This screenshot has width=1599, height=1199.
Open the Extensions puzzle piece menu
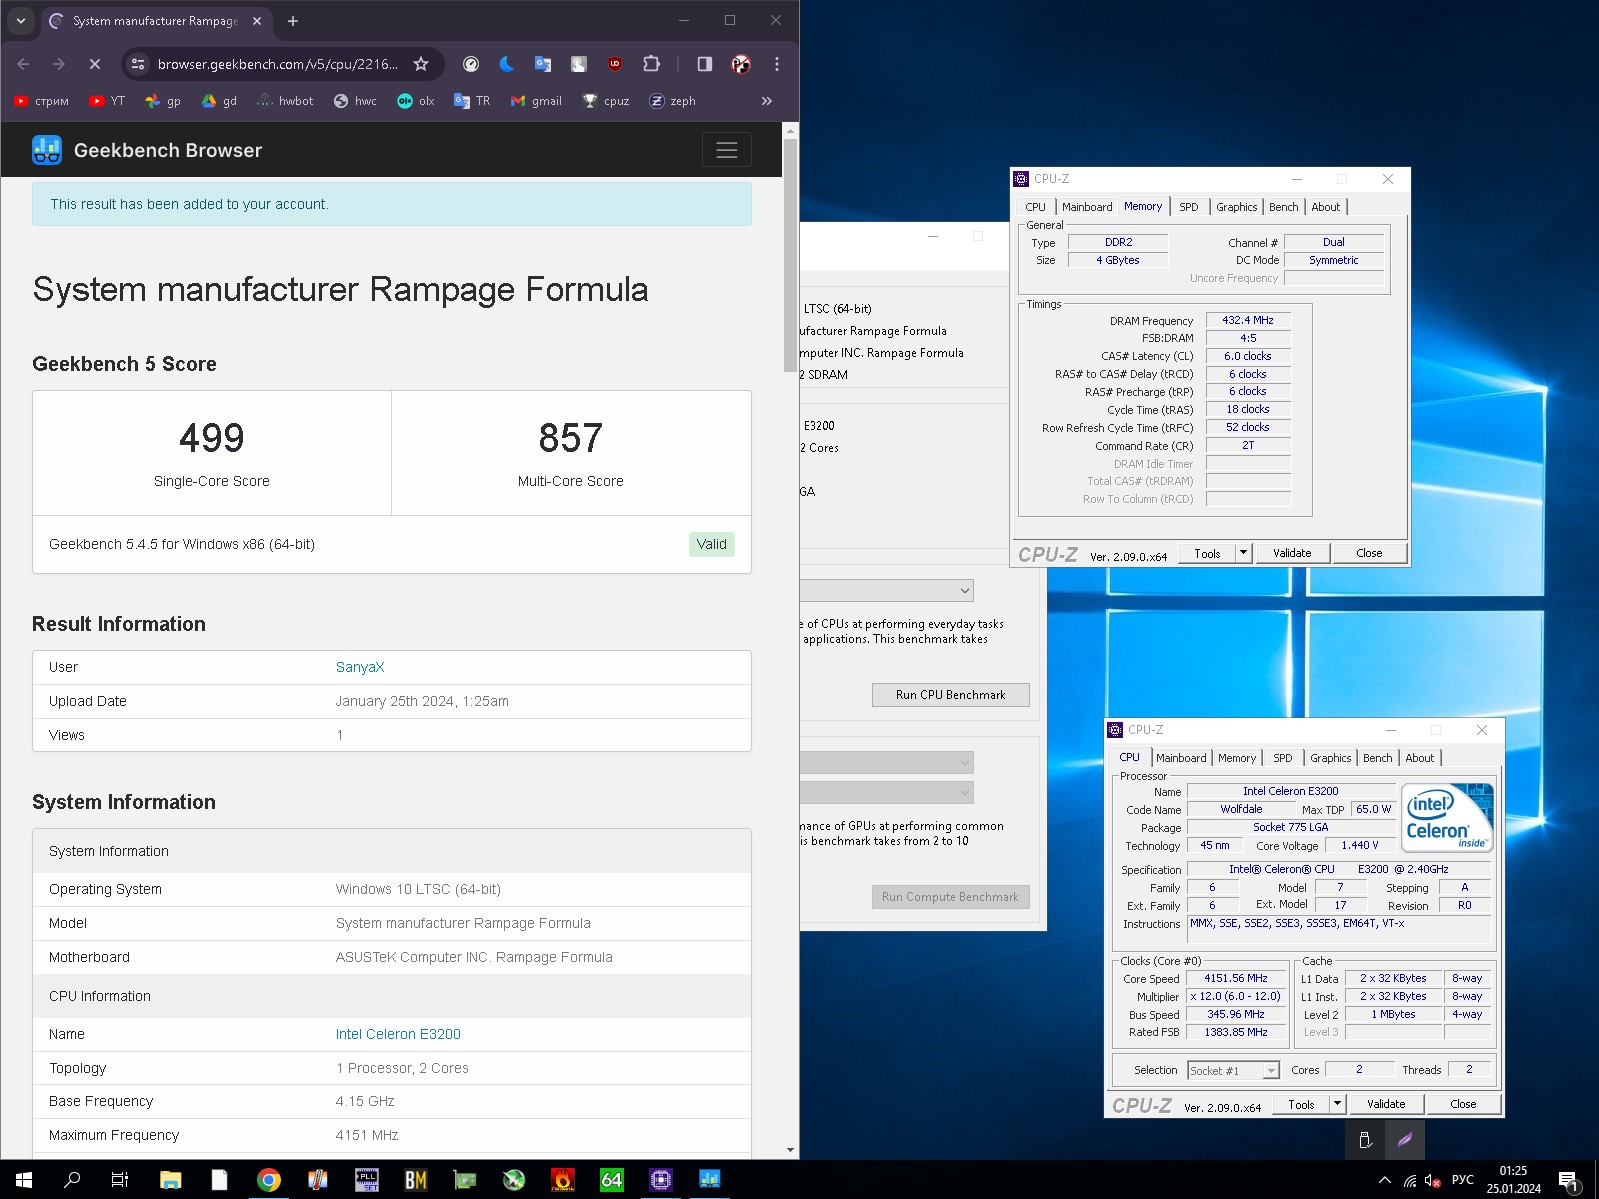coord(651,64)
